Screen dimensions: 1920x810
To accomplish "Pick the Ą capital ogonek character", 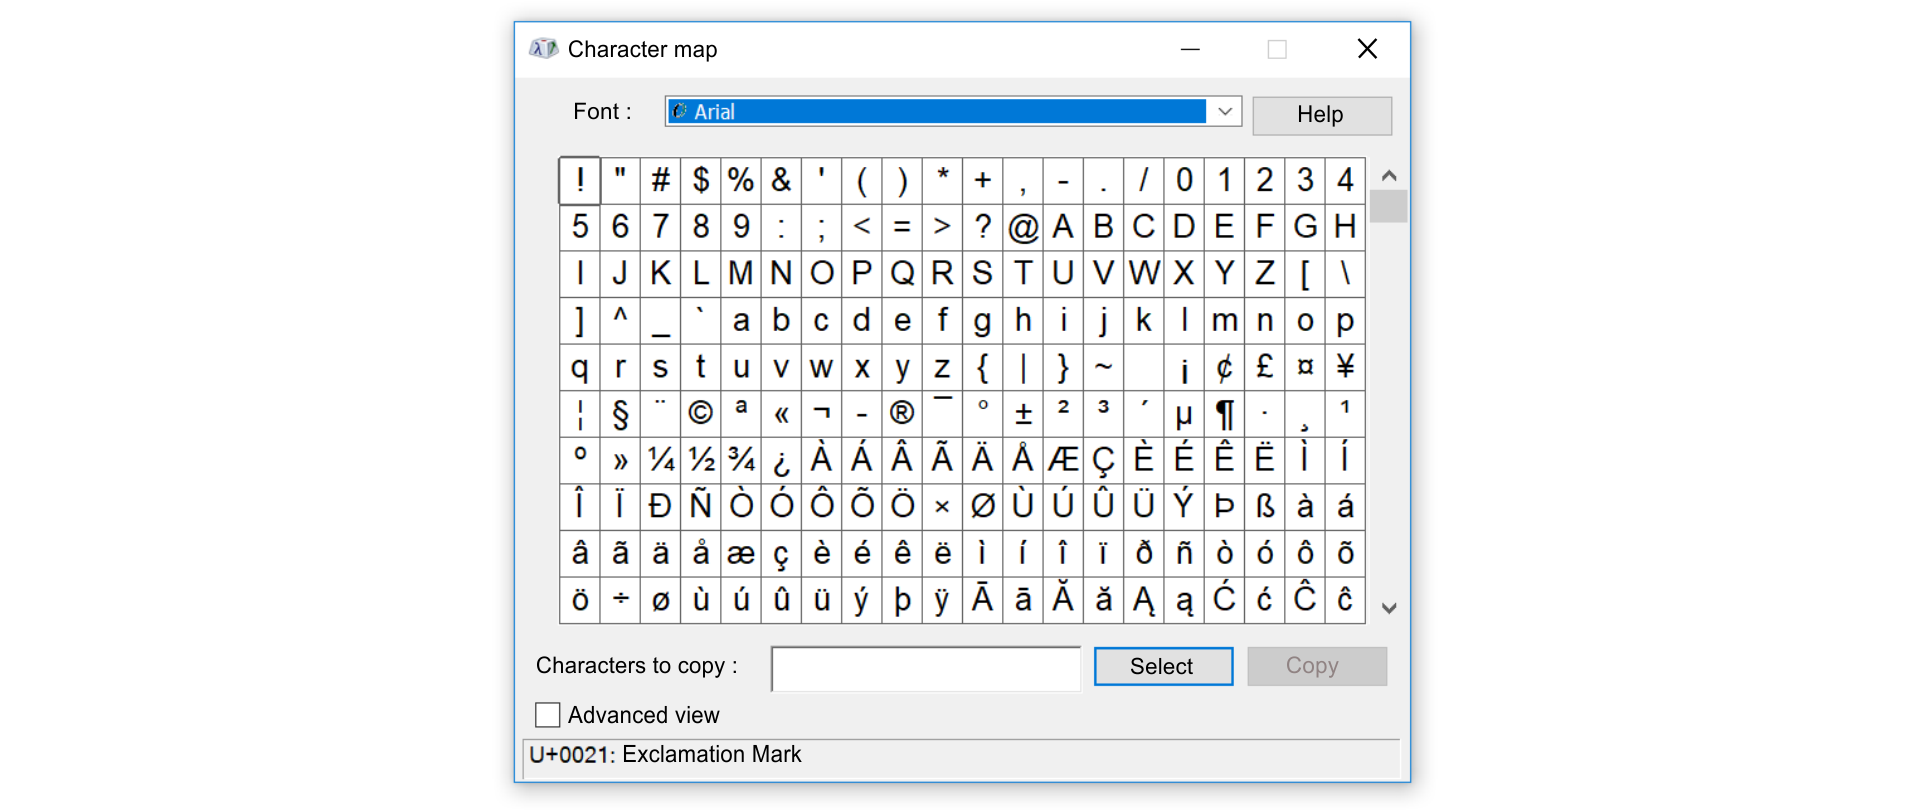I will 1144,600.
